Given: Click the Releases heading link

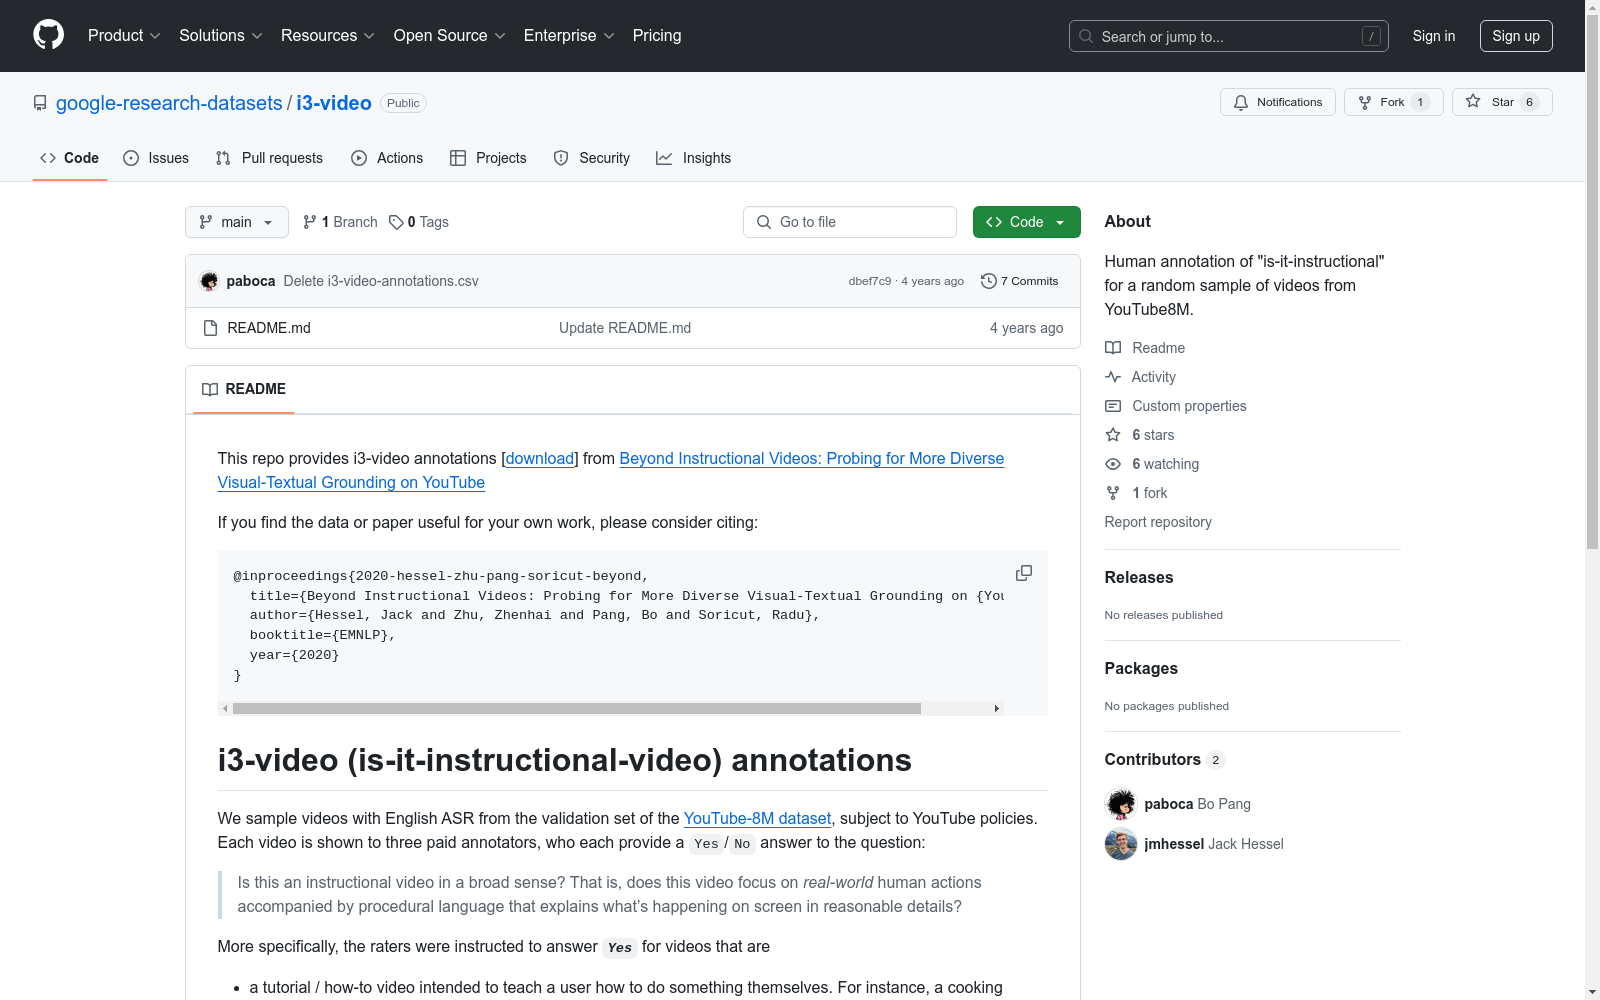Looking at the screenshot, I should pos(1139,577).
